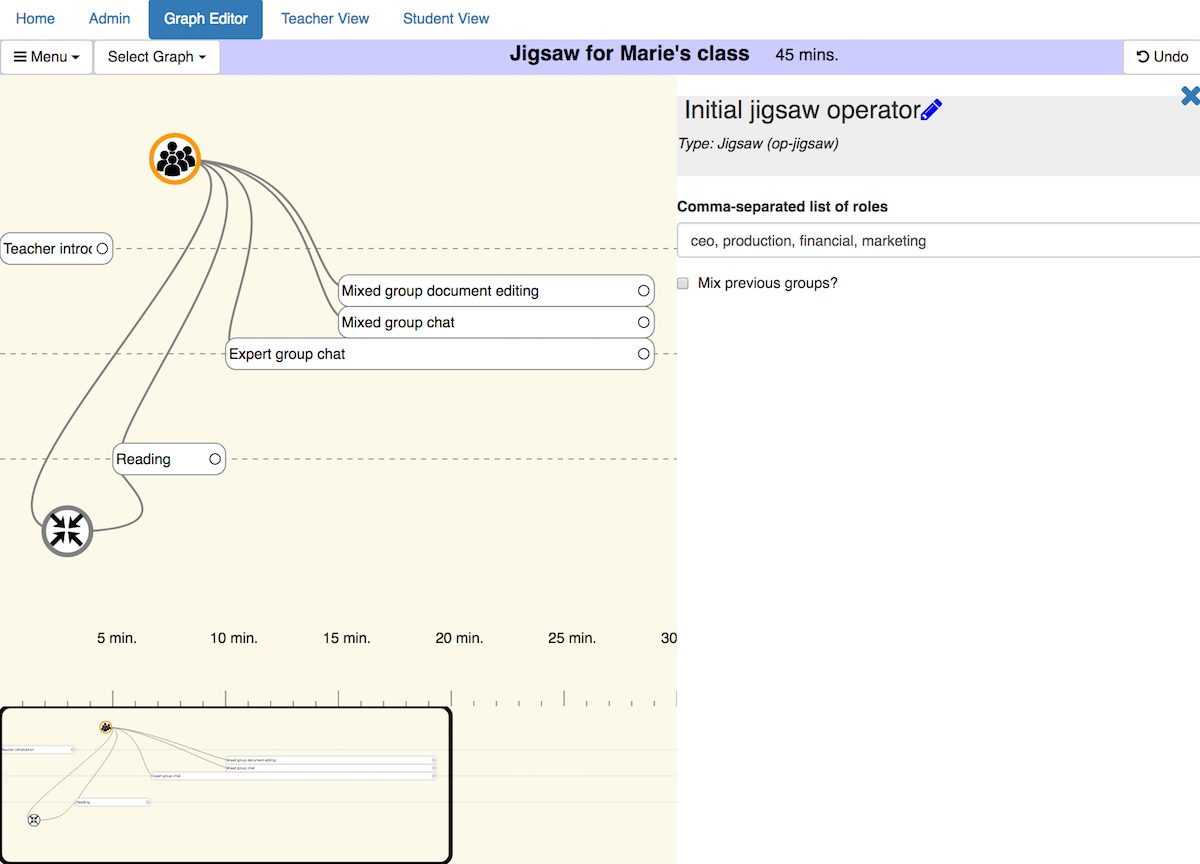Edit the Initial jigsaw operator title with the pencil

931,110
